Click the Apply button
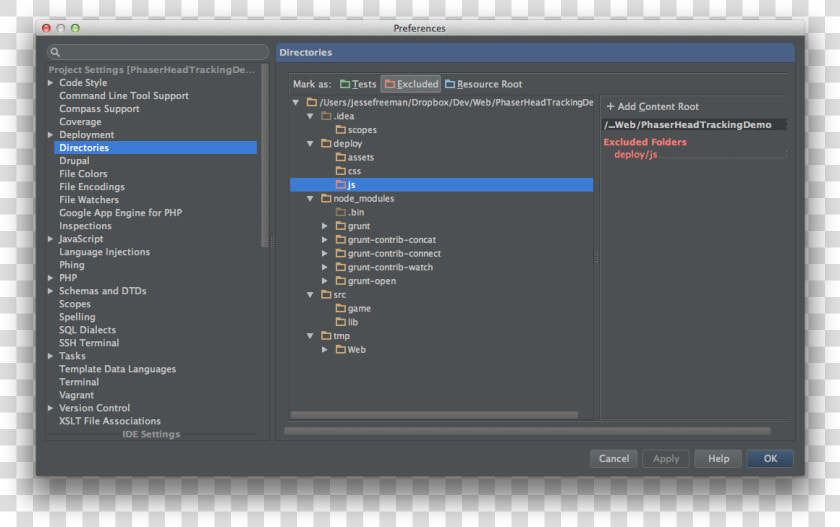Image resolution: width=840 pixels, height=527 pixels. tap(666, 458)
